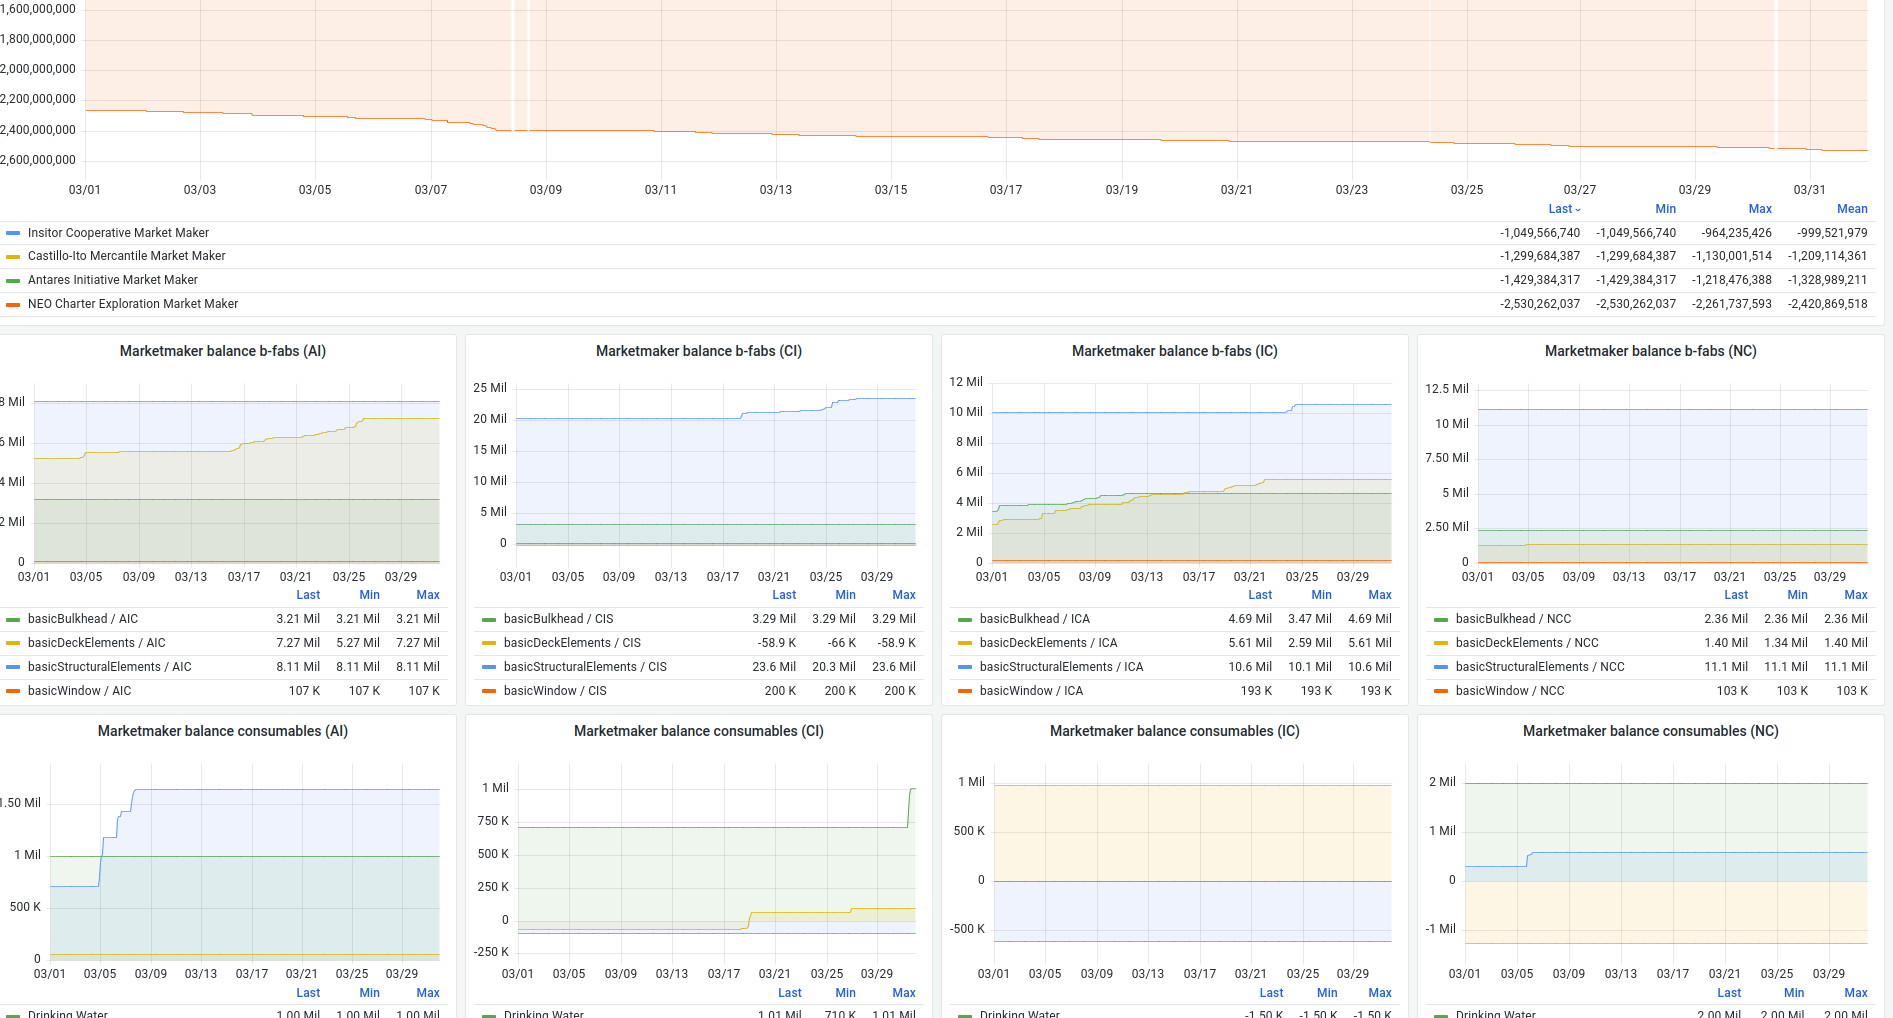Viewport: 1893px width, 1018px height.
Task: Sort top legend by Max column
Action: tap(1760, 209)
